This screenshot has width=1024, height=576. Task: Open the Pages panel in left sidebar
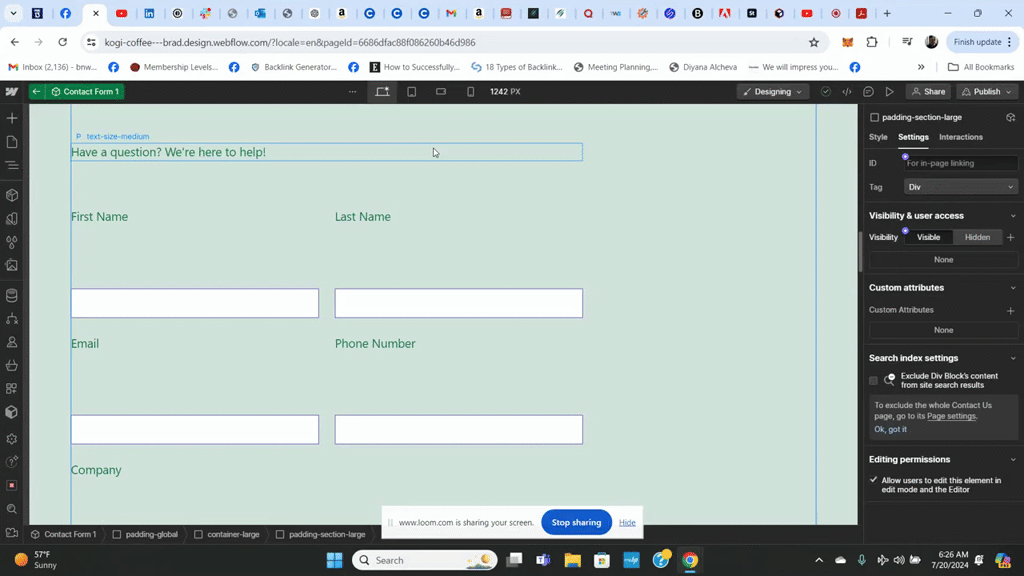tap(12, 142)
